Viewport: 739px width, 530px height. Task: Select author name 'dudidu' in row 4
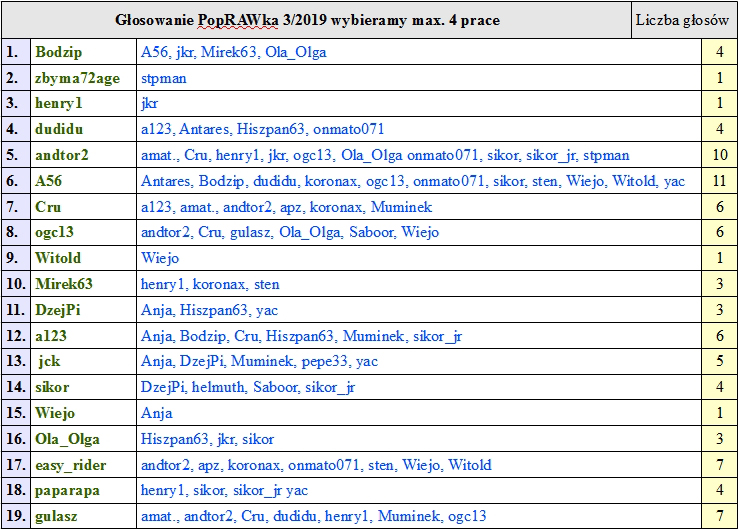(59, 129)
